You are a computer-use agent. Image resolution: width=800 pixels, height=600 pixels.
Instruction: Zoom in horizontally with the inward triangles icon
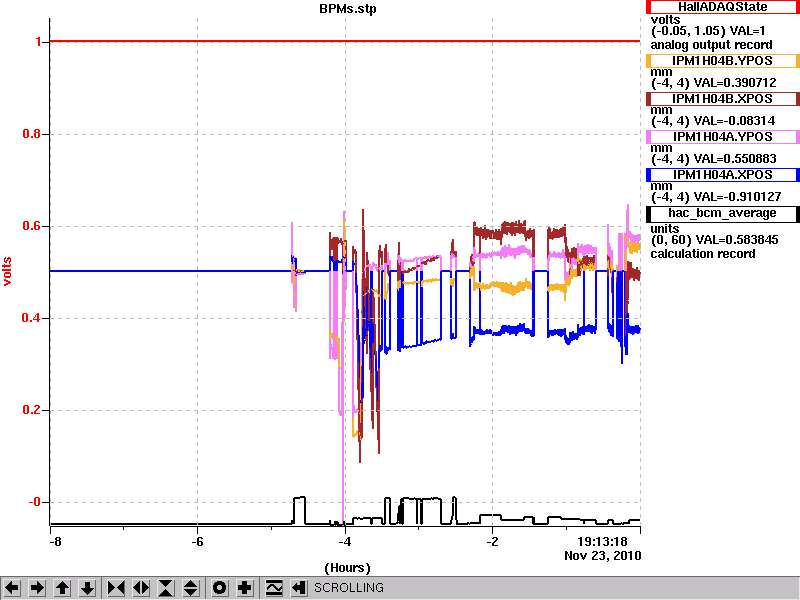point(116,588)
